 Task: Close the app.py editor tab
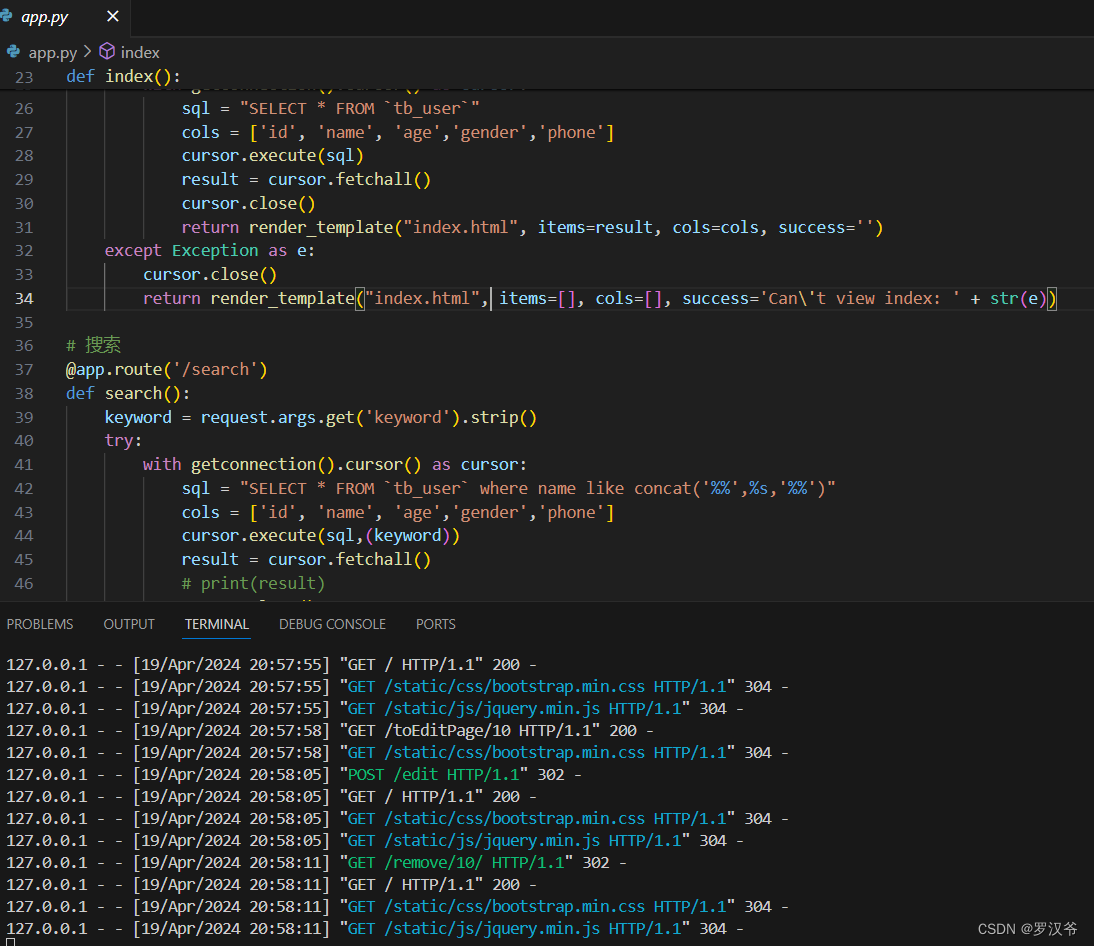click(x=112, y=16)
